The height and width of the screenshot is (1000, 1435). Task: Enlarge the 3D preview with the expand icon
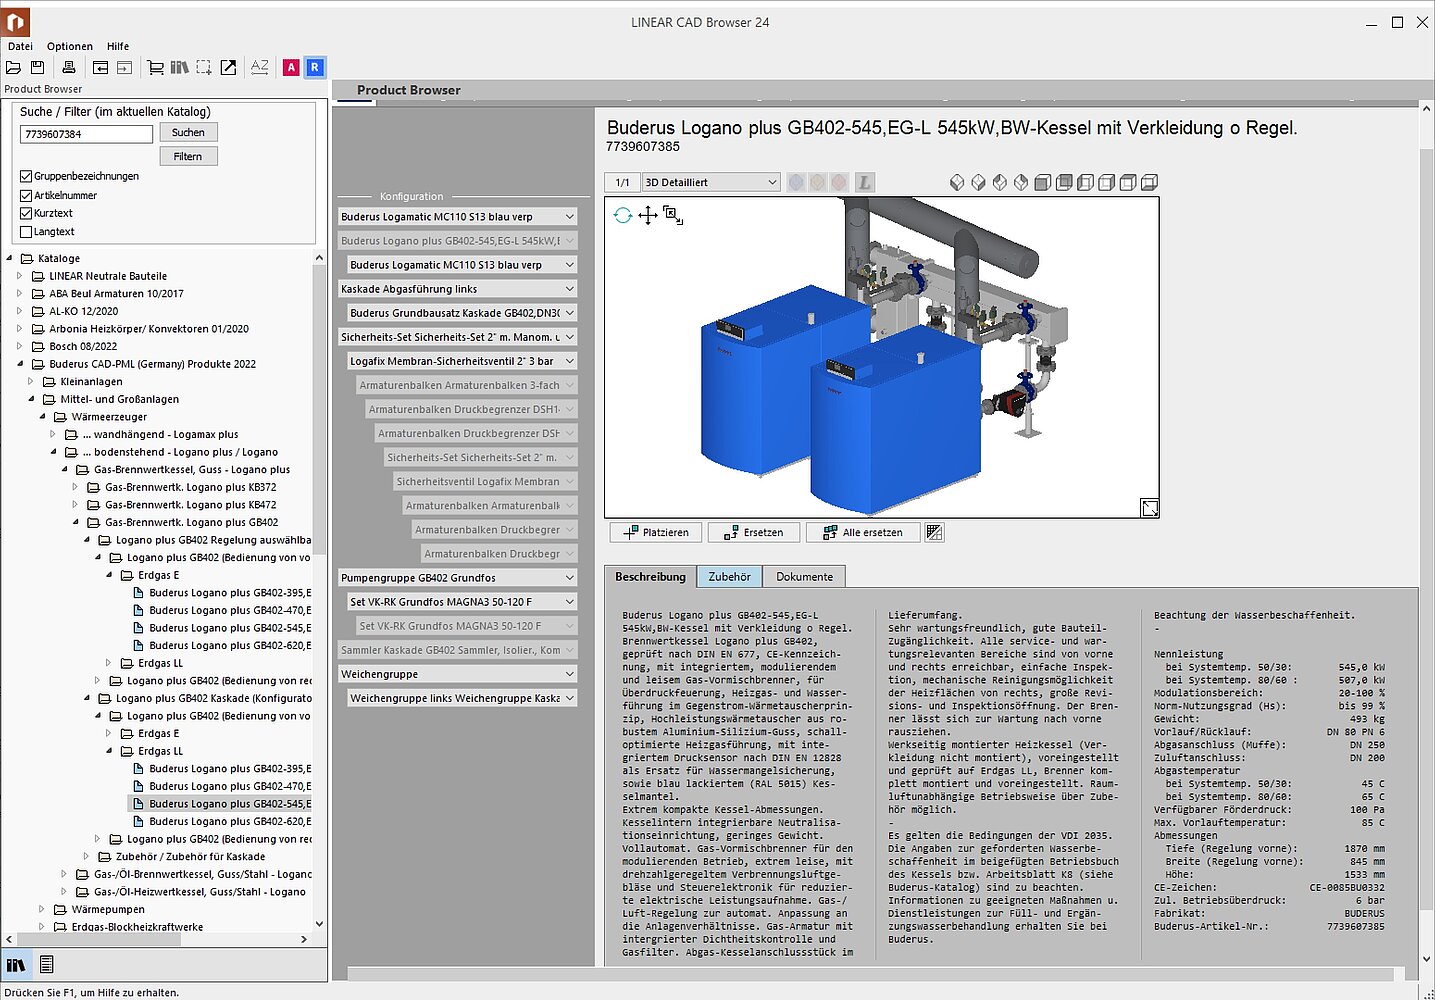point(1149,508)
